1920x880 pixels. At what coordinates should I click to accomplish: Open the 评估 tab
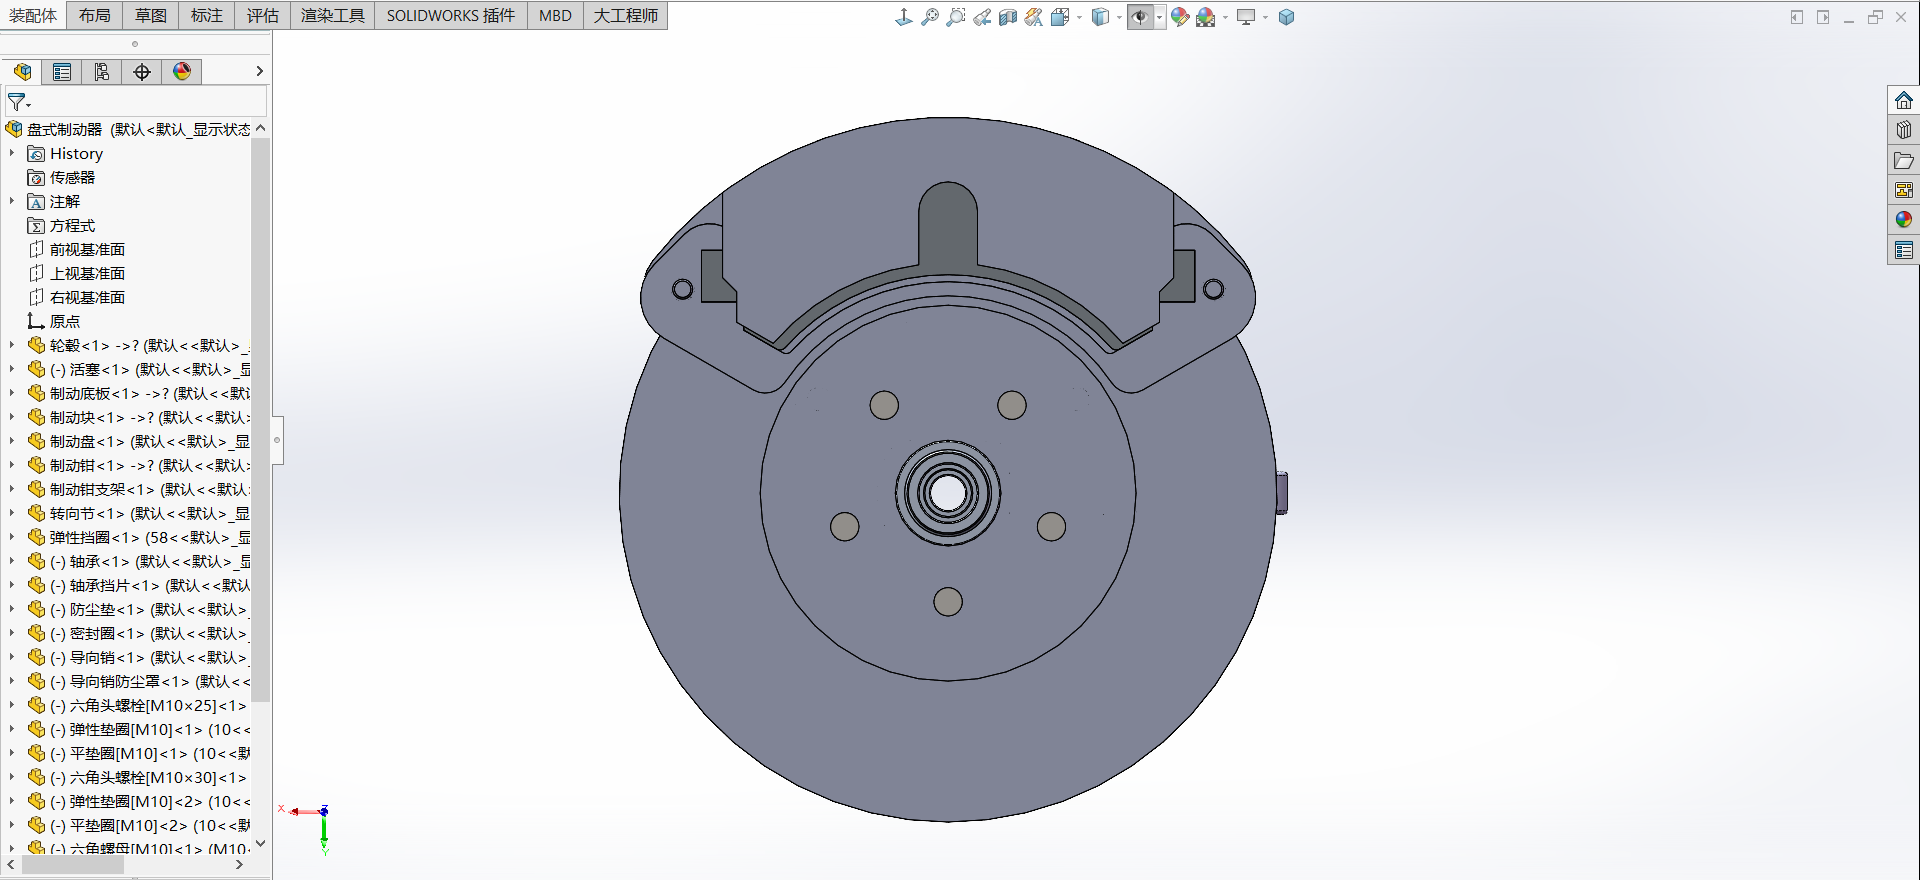263,15
